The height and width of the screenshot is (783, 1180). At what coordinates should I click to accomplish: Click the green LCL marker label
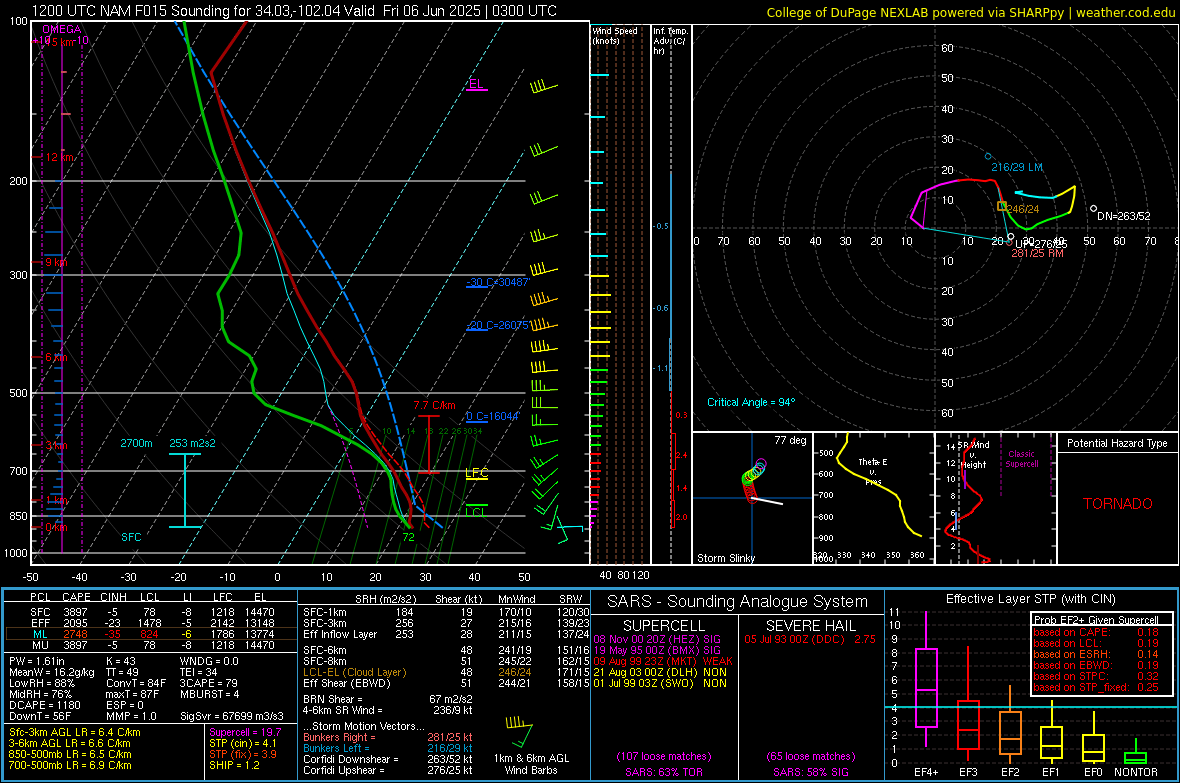[x=476, y=513]
